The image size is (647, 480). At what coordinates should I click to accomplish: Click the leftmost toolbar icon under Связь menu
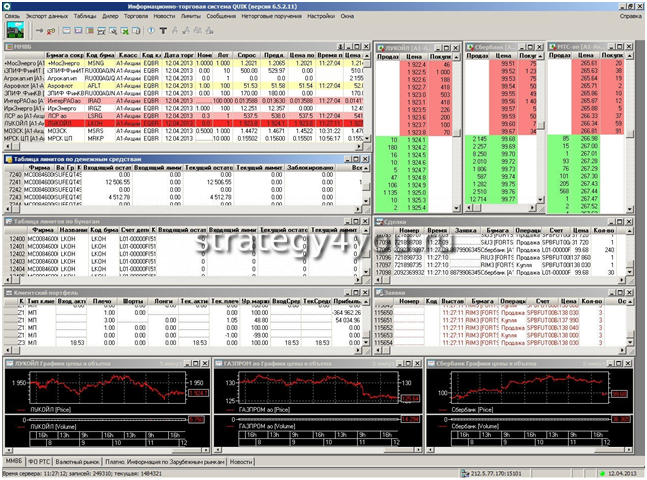coord(8,29)
